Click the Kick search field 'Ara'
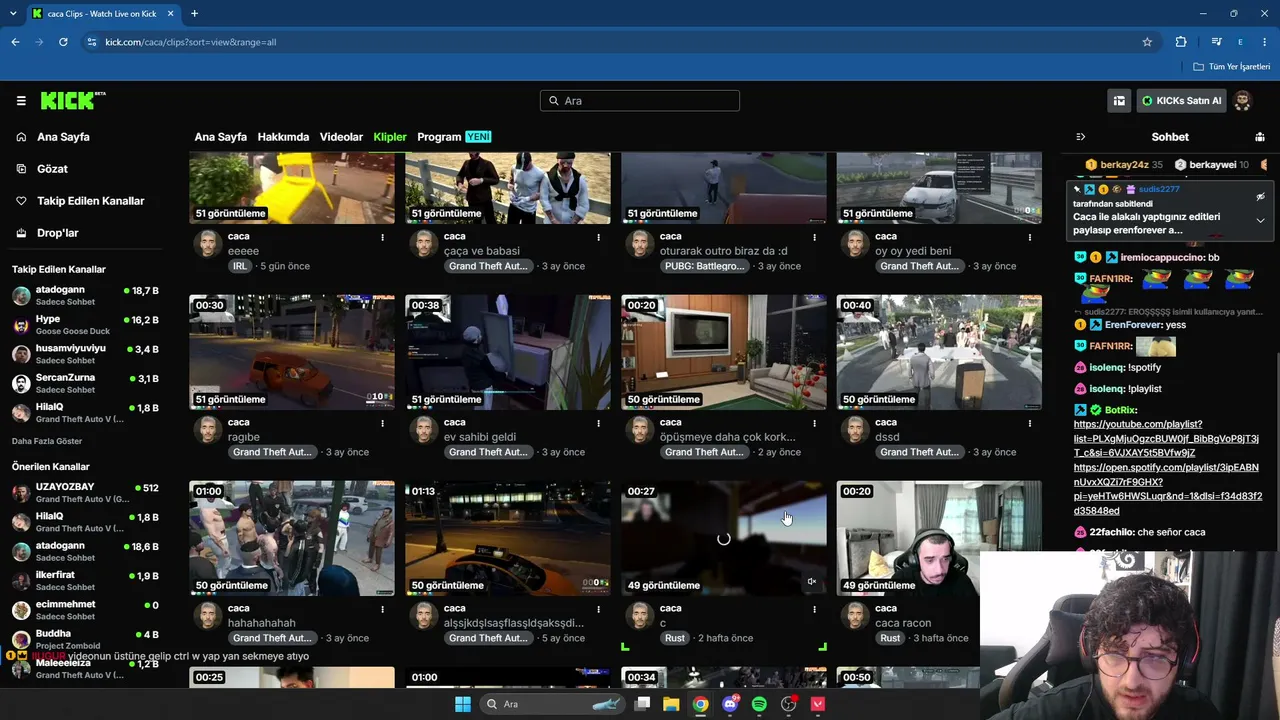The height and width of the screenshot is (720, 1280). click(x=640, y=101)
